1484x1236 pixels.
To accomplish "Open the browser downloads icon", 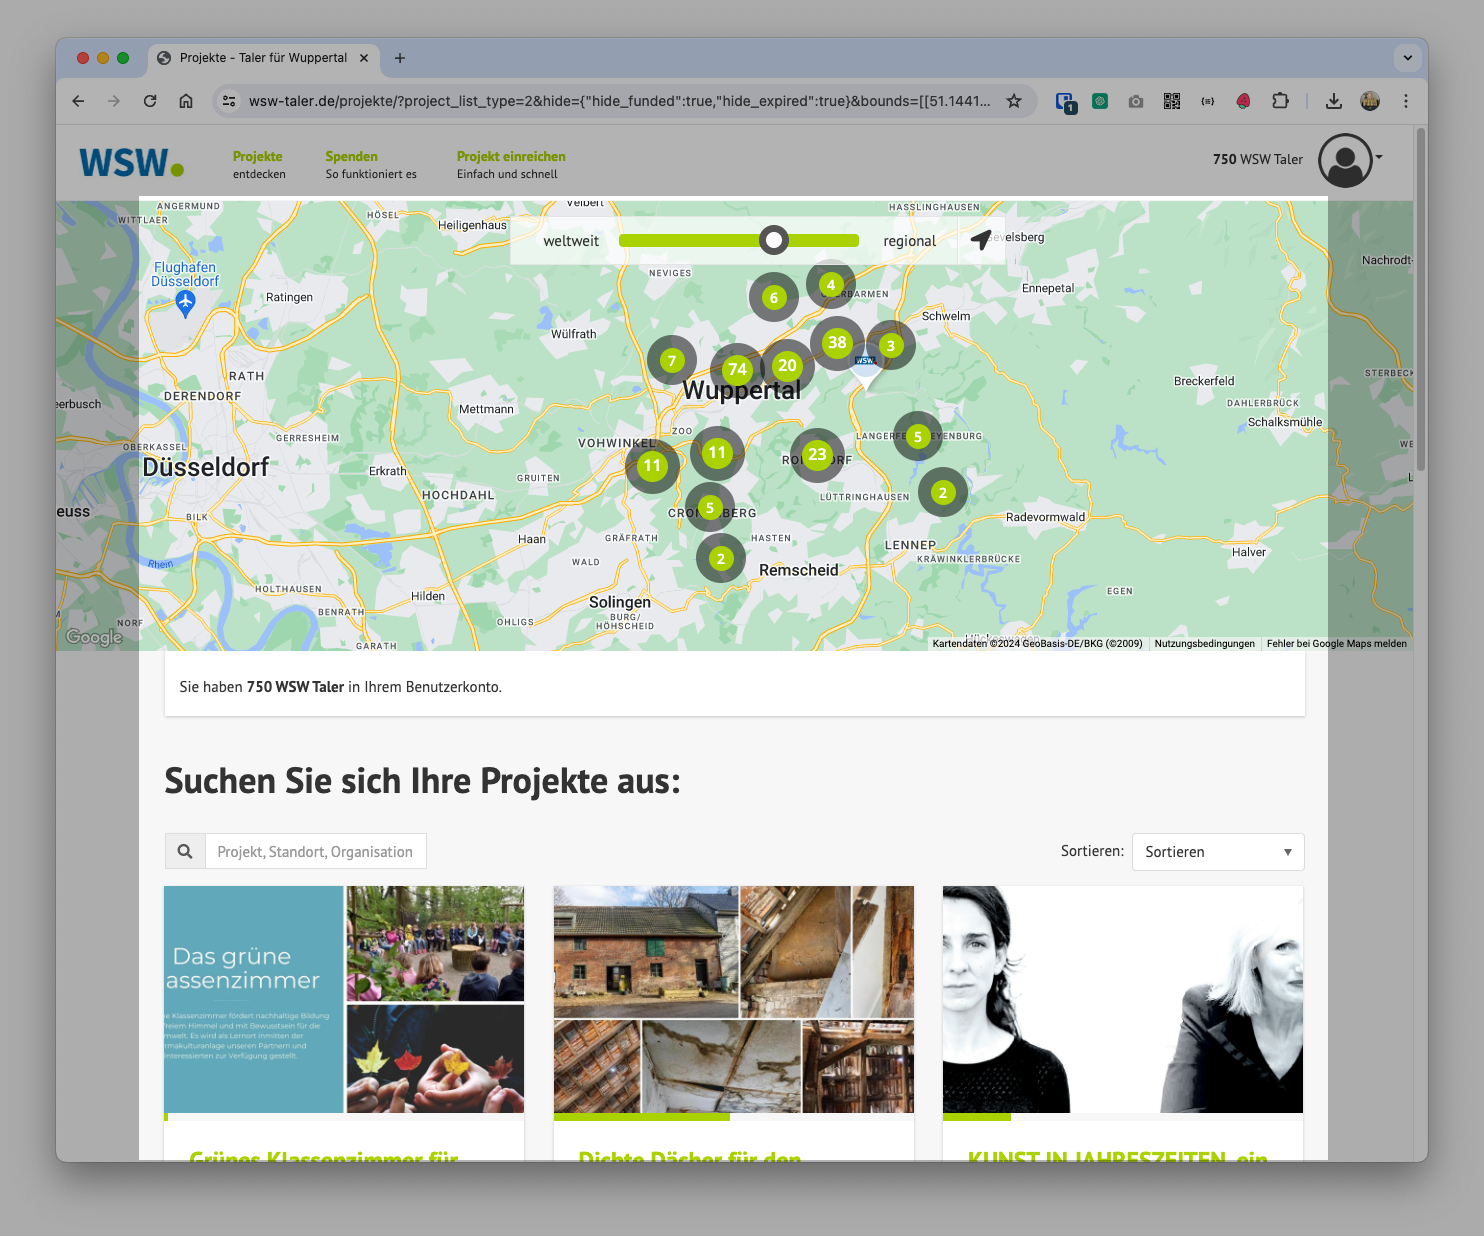I will 1334,101.
